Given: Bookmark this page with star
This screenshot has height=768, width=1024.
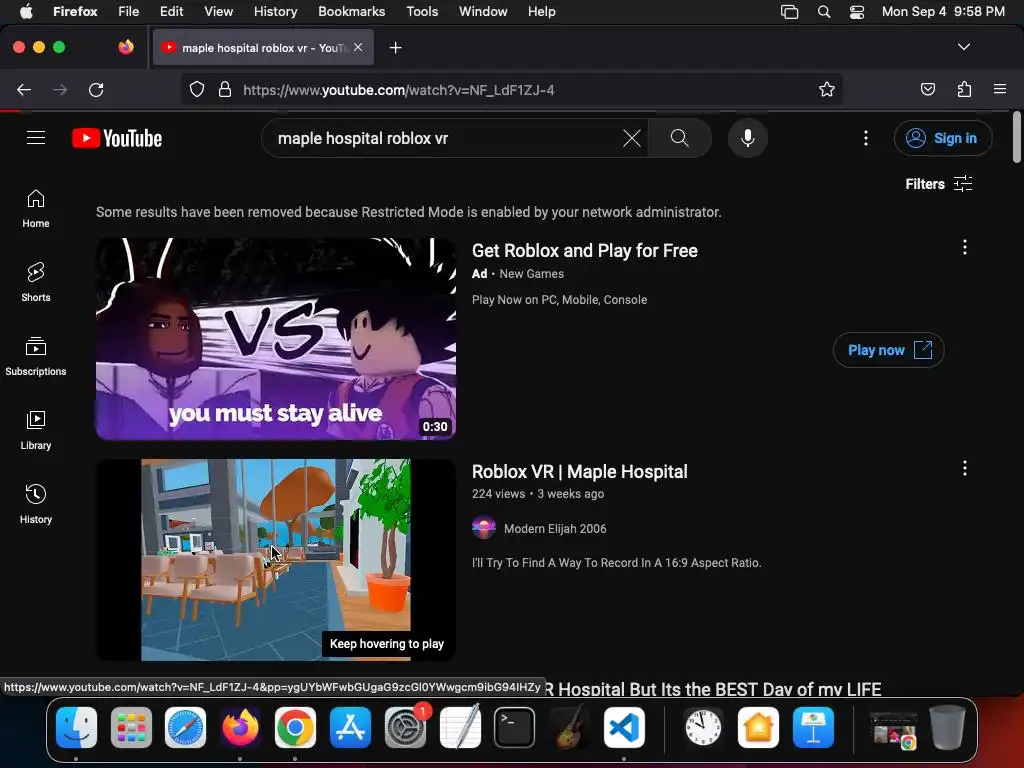Looking at the screenshot, I should tap(827, 89).
